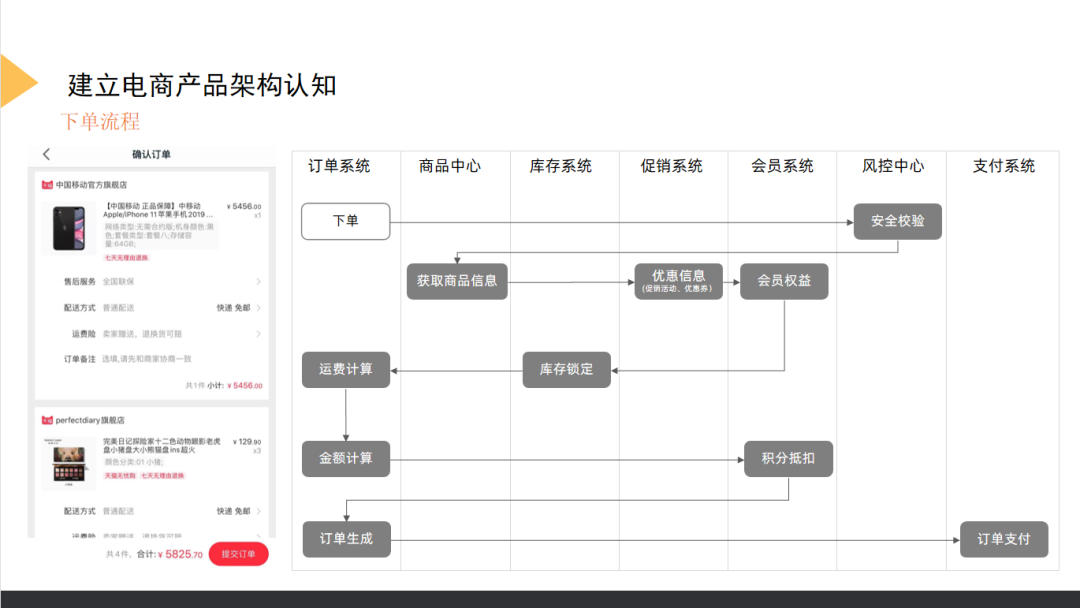Screen dimensions: 1080x608
Task: Click the 订单备注 input field
Action: [147, 359]
